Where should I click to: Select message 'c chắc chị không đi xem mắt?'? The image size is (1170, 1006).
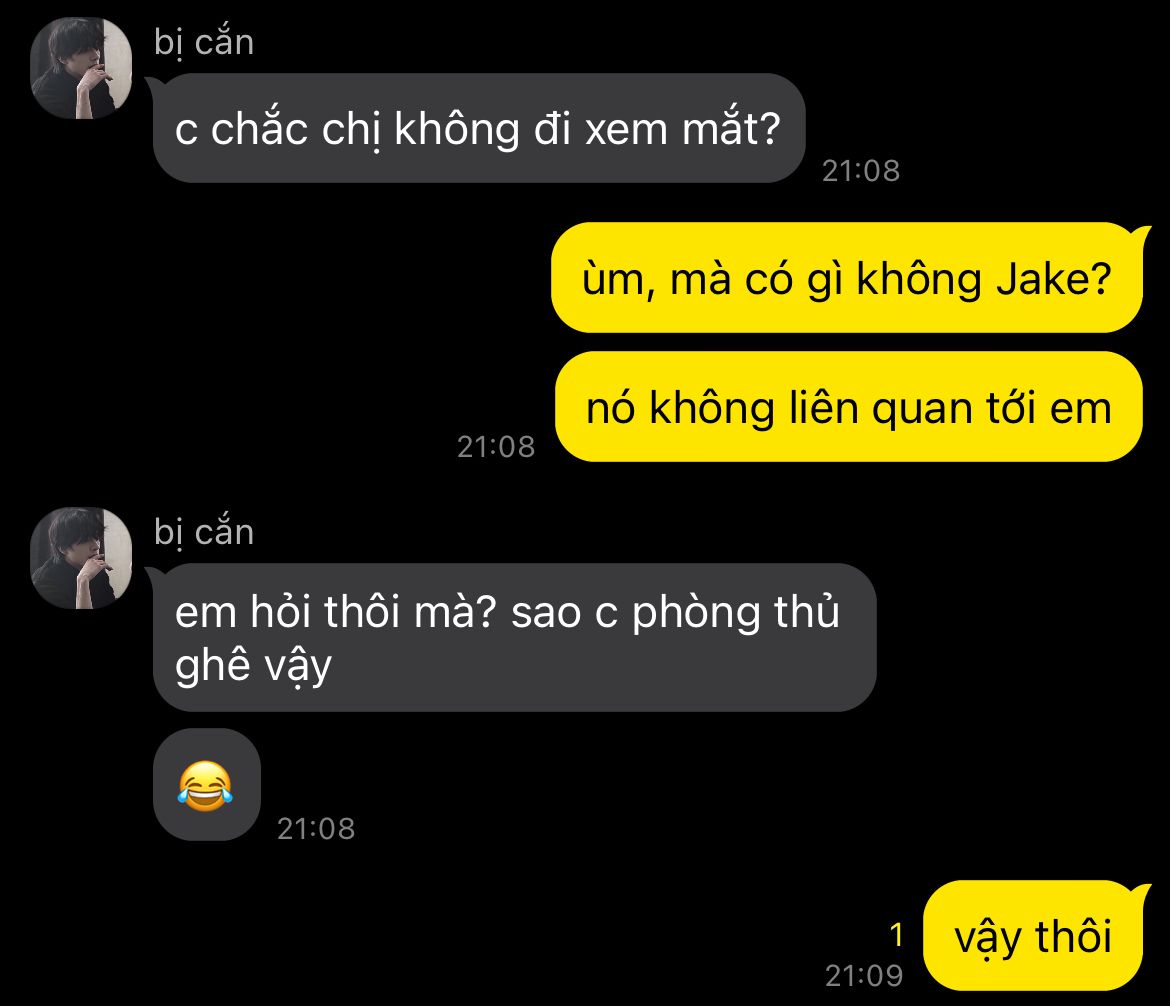tap(478, 128)
